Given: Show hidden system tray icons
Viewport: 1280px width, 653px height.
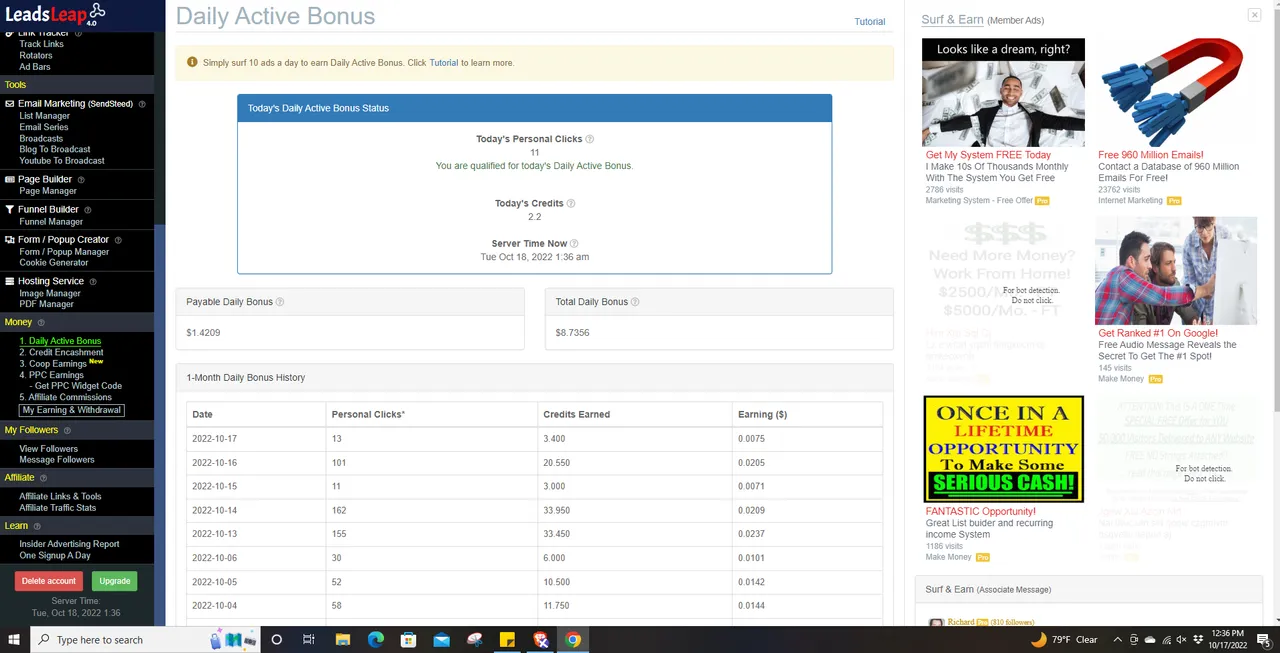Looking at the screenshot, I should coord(1118,640).
